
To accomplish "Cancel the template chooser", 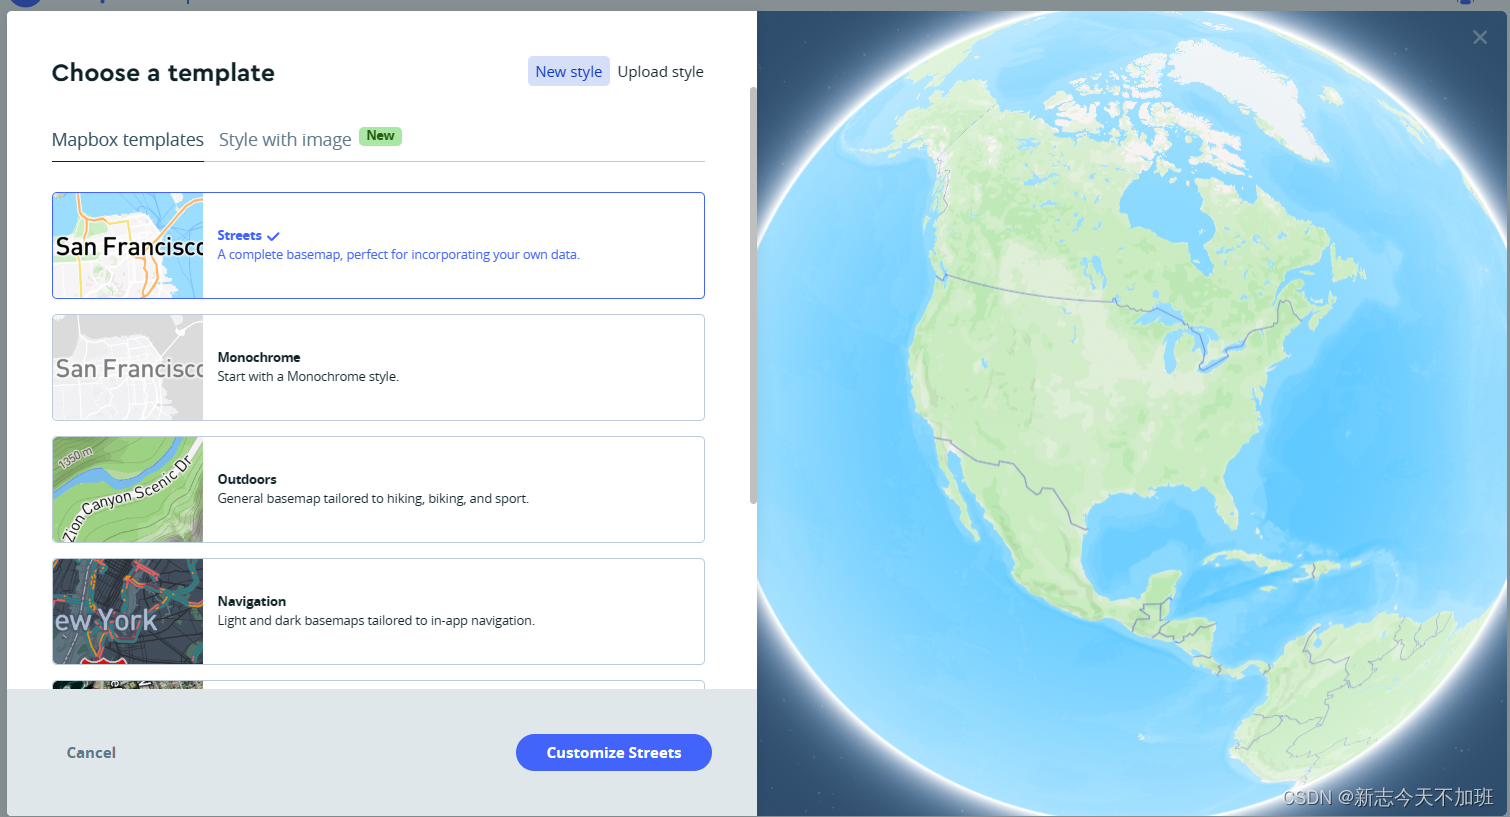I will coord(91,752).
